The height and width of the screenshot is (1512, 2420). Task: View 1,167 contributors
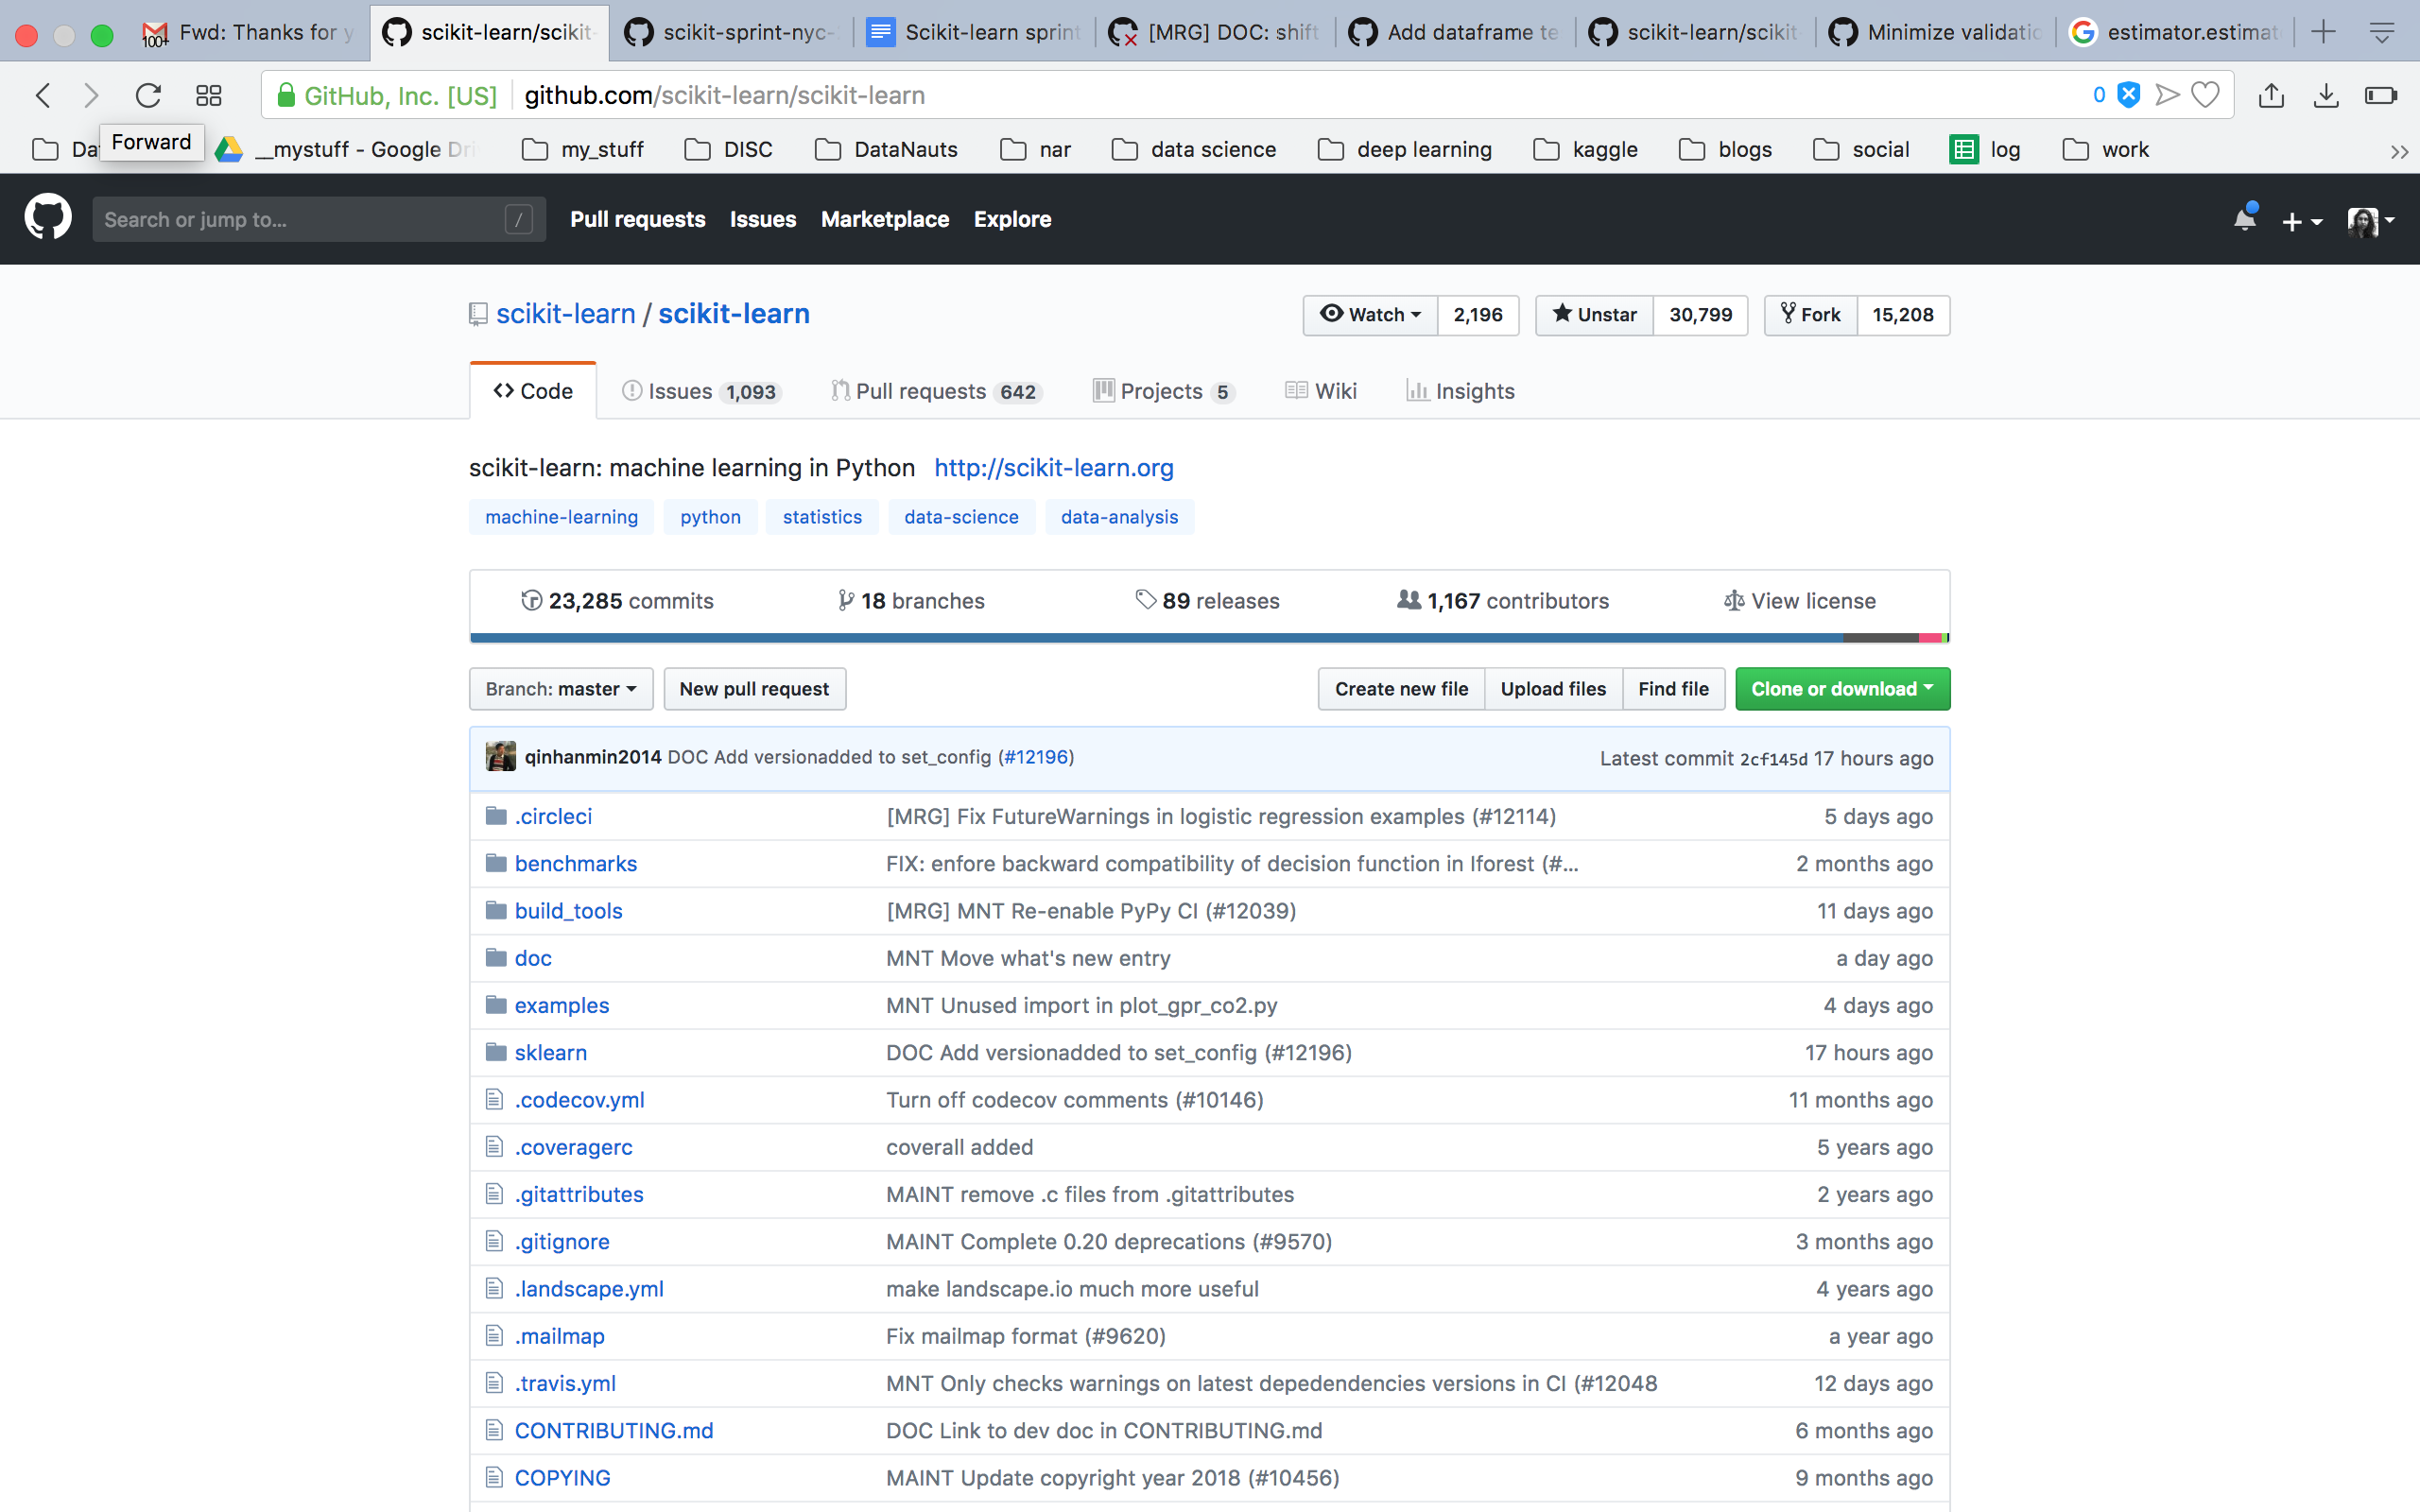click(1503, 601)
